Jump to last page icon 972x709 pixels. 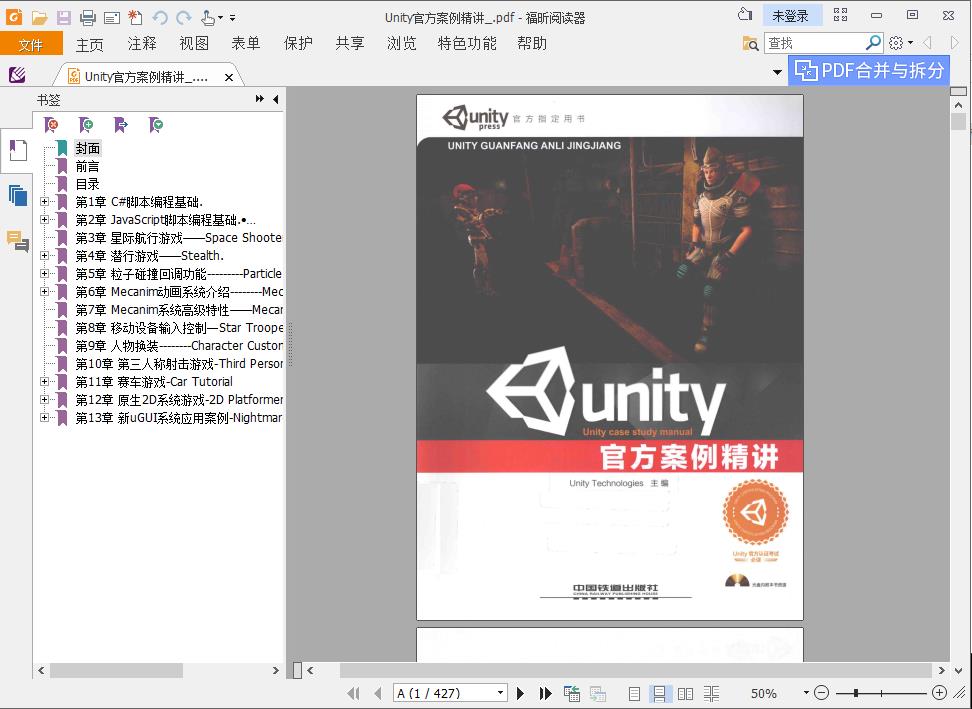click(546, 694)
